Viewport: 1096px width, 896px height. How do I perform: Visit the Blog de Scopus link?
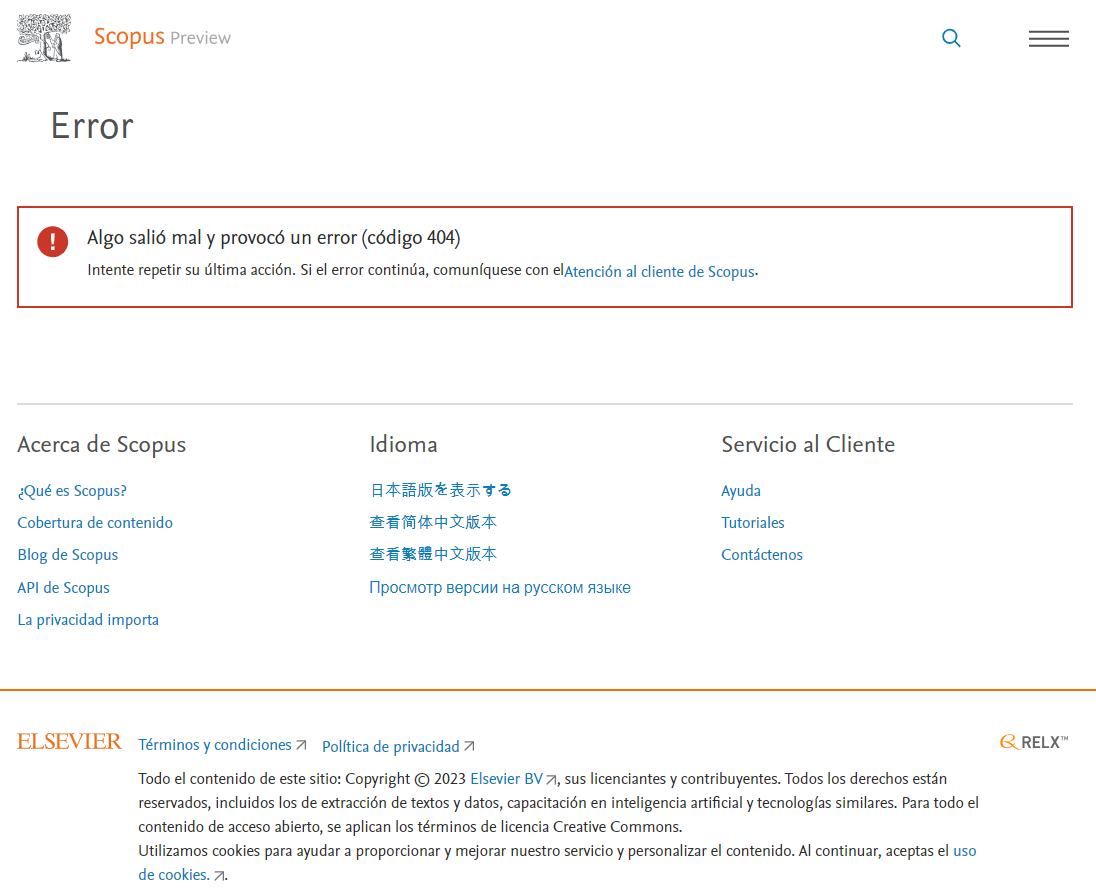click(x=68, y=555)
